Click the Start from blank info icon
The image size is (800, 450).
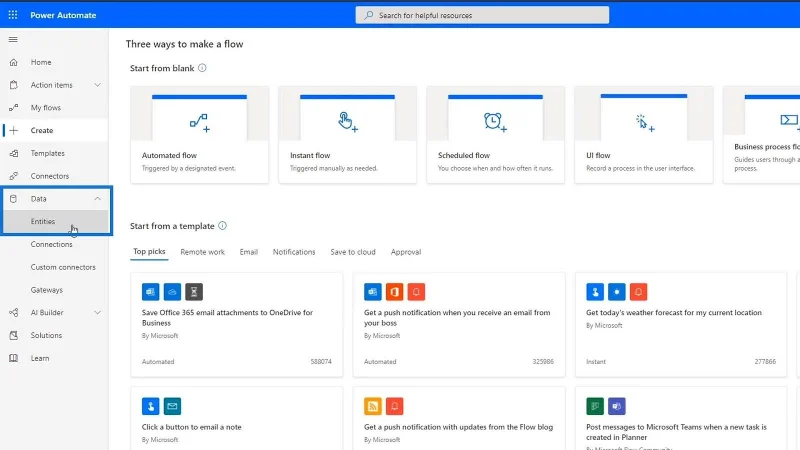click(x=202, y=68)
